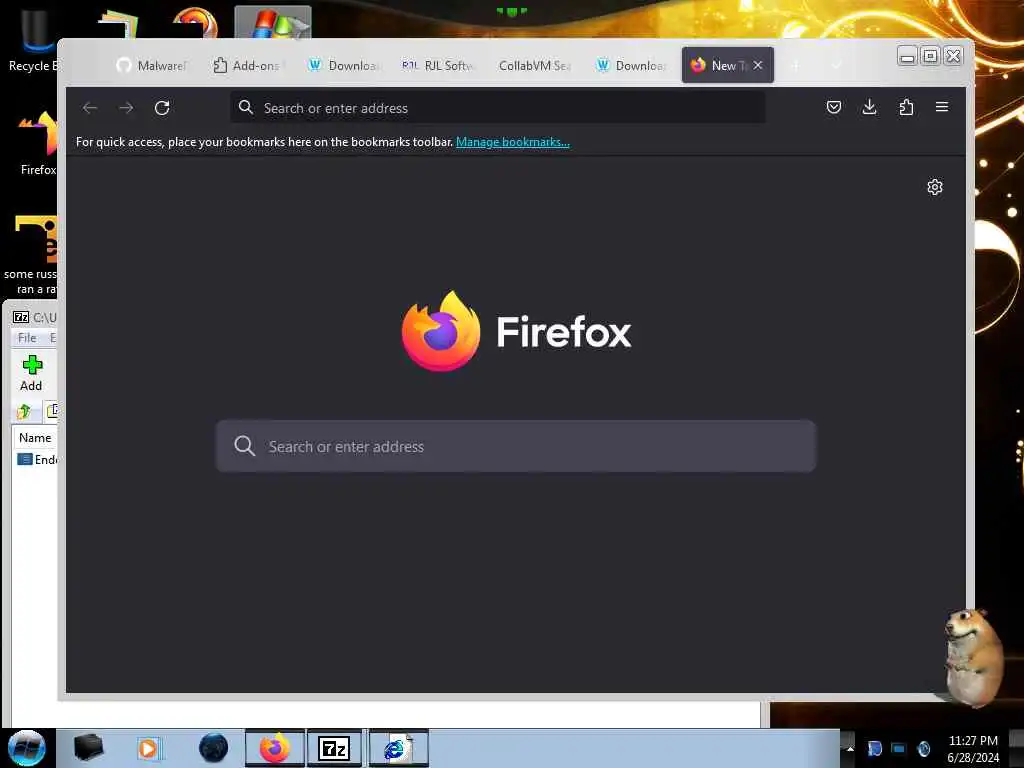Click the magnifier in the address bar
The image size is (1024, 768).
click(x=246, y=107)
